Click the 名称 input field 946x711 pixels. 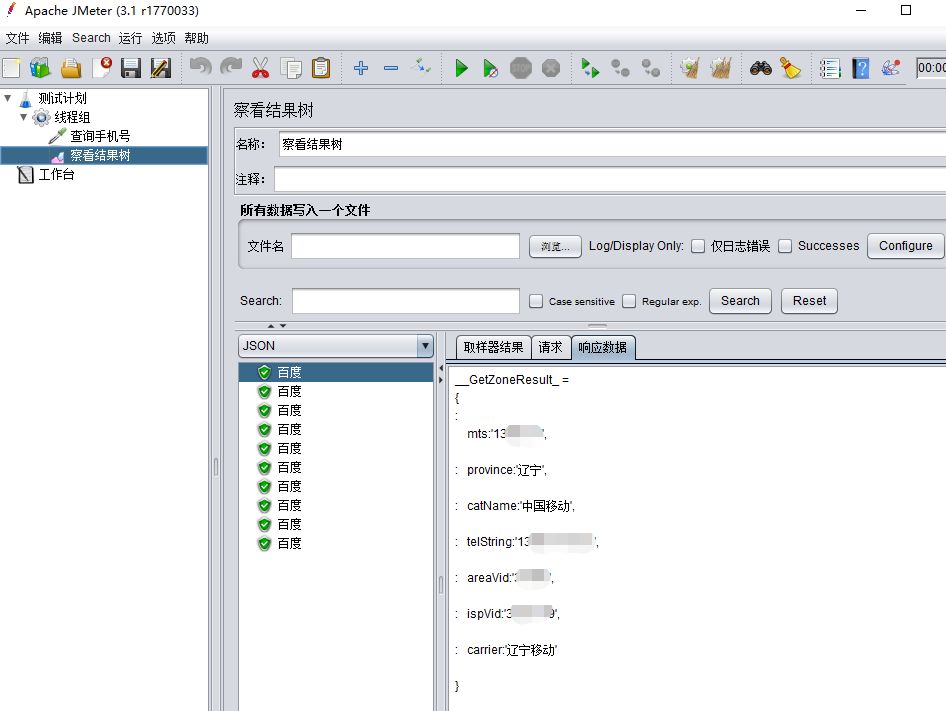coord(612,145)
